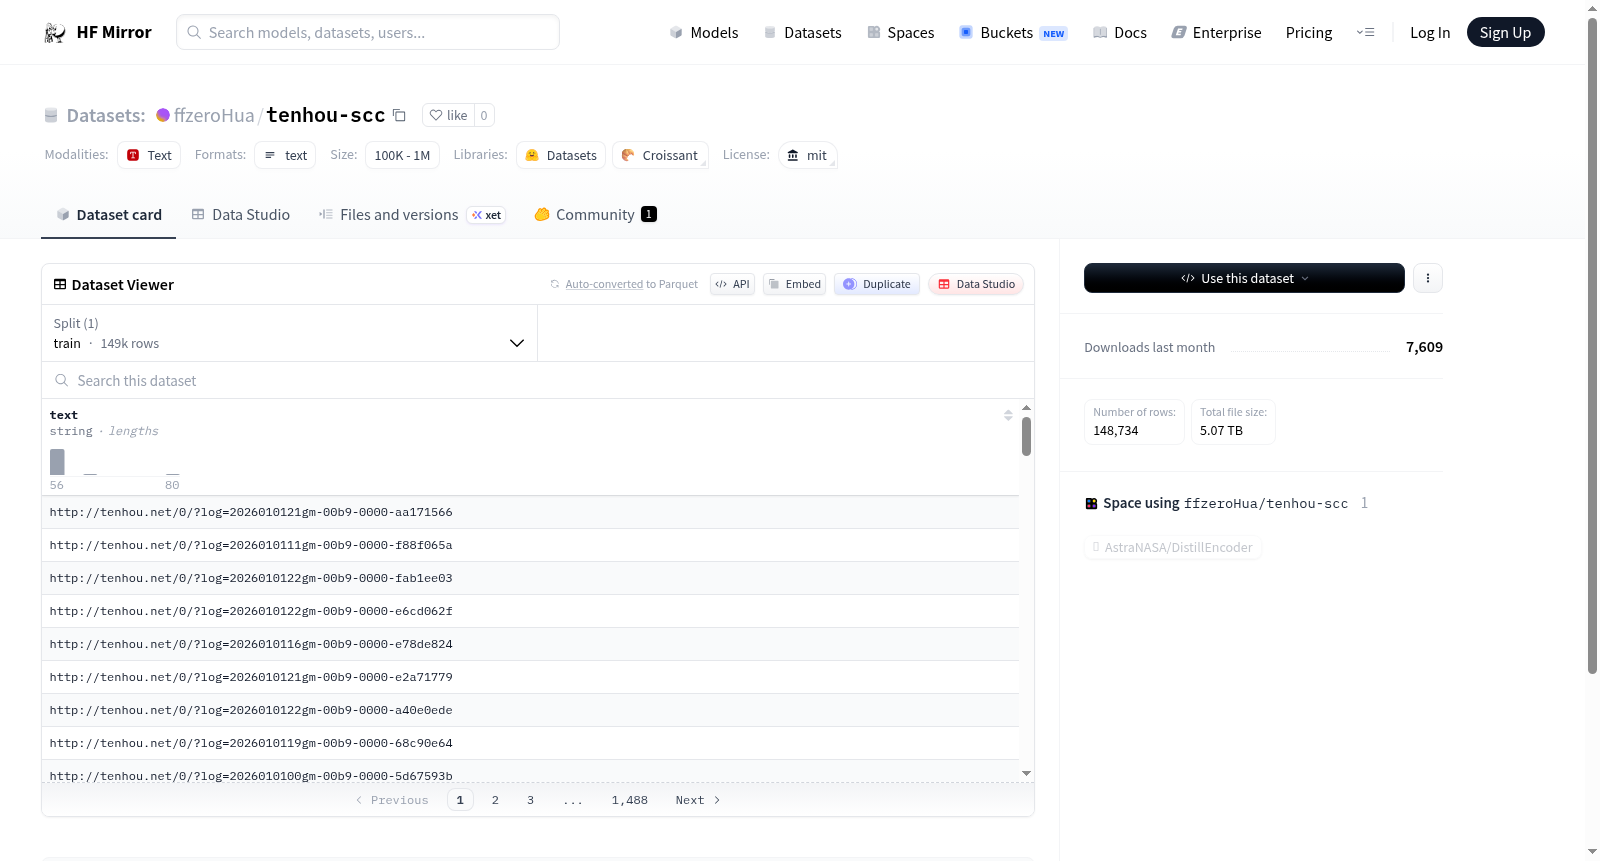1600x861 pixels.
Task: Select the Text modality tag
Action: [149, 155]
